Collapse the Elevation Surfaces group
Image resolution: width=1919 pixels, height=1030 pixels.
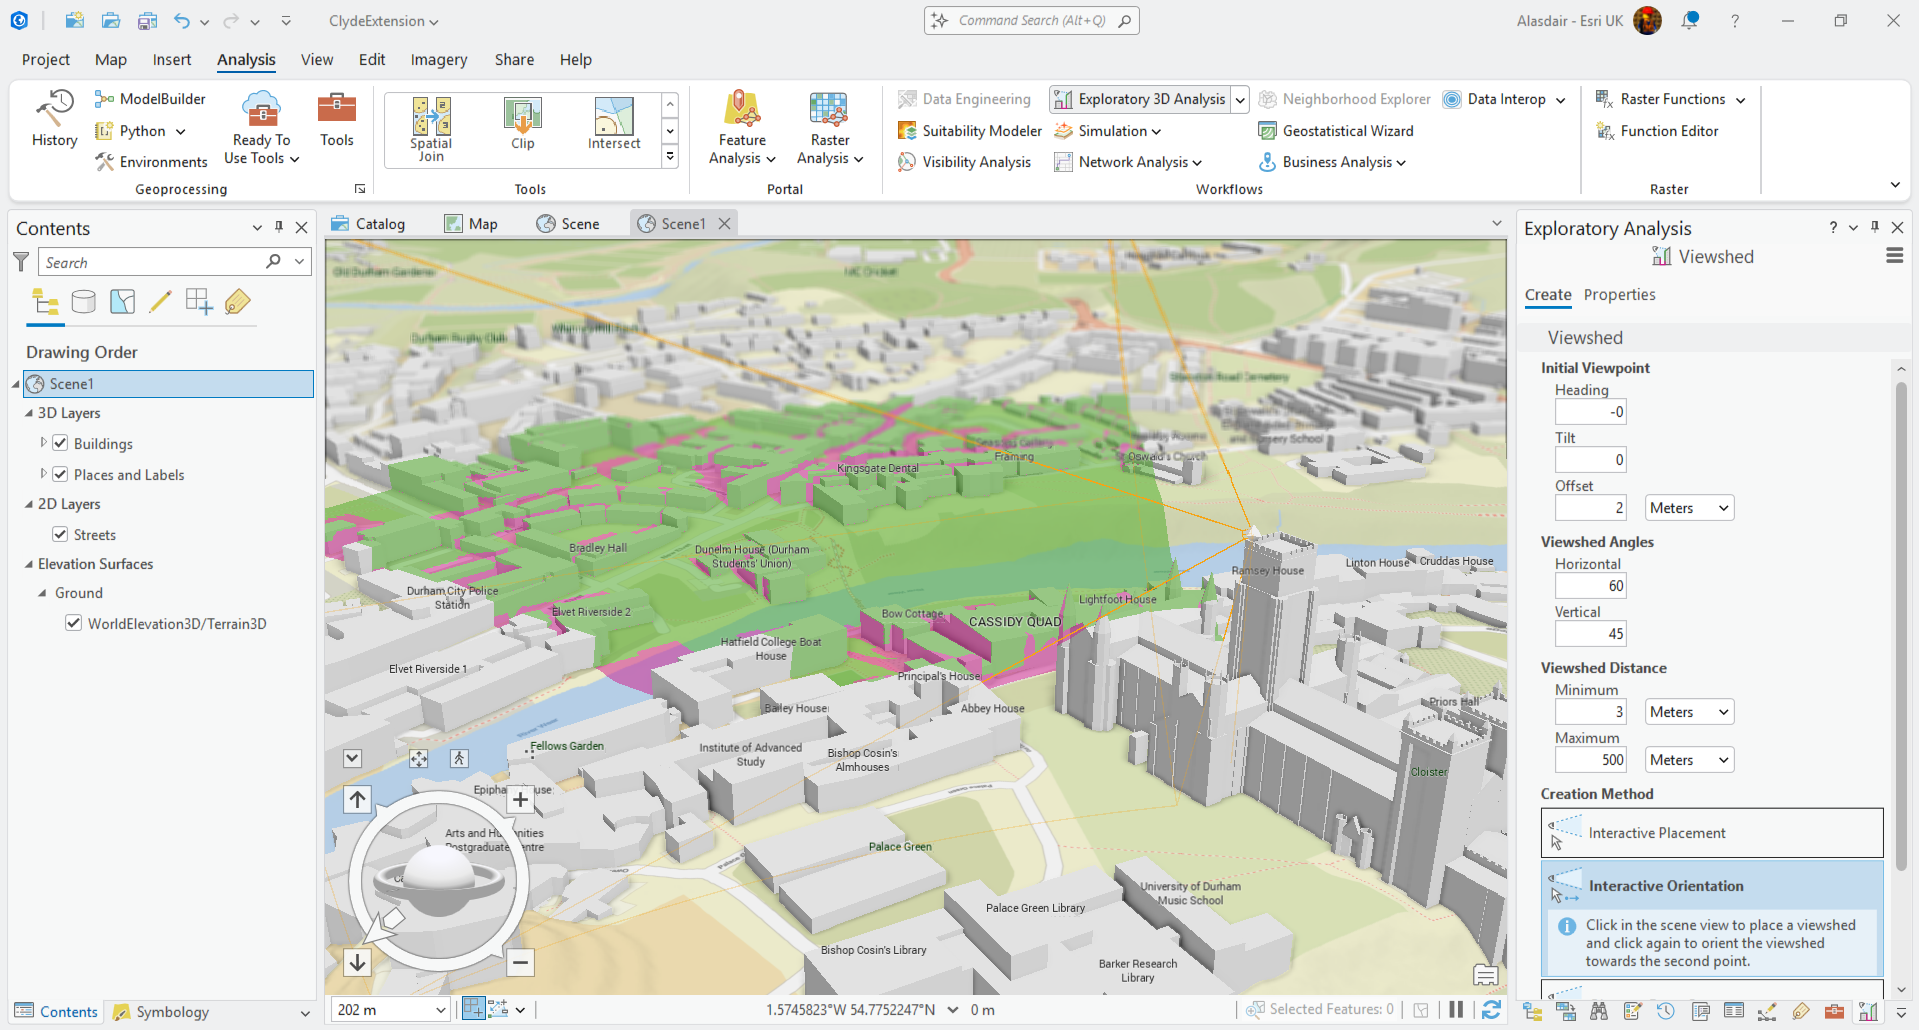pyautogui.click(x=29, y=564)
